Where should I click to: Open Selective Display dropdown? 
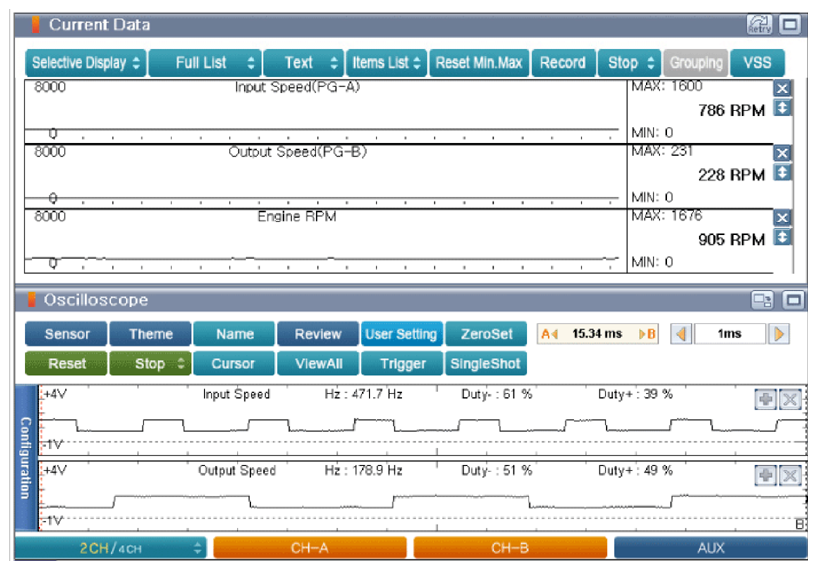pyautogui.click(x=85, y=63)
